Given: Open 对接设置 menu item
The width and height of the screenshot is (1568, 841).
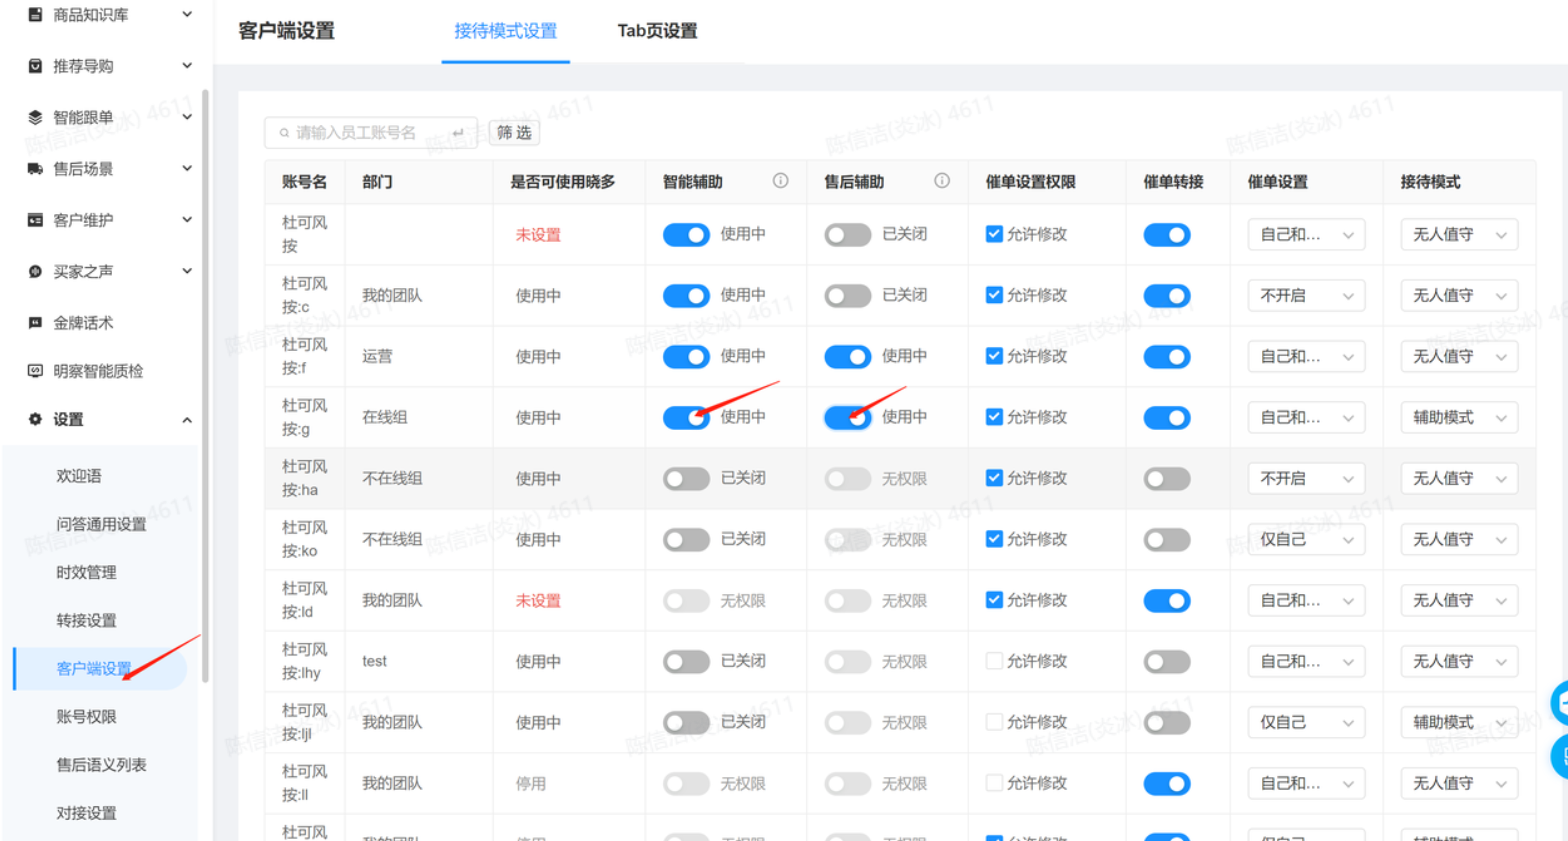Looking at the screenshot, I should pyautogui.click(x=86, y=813).
